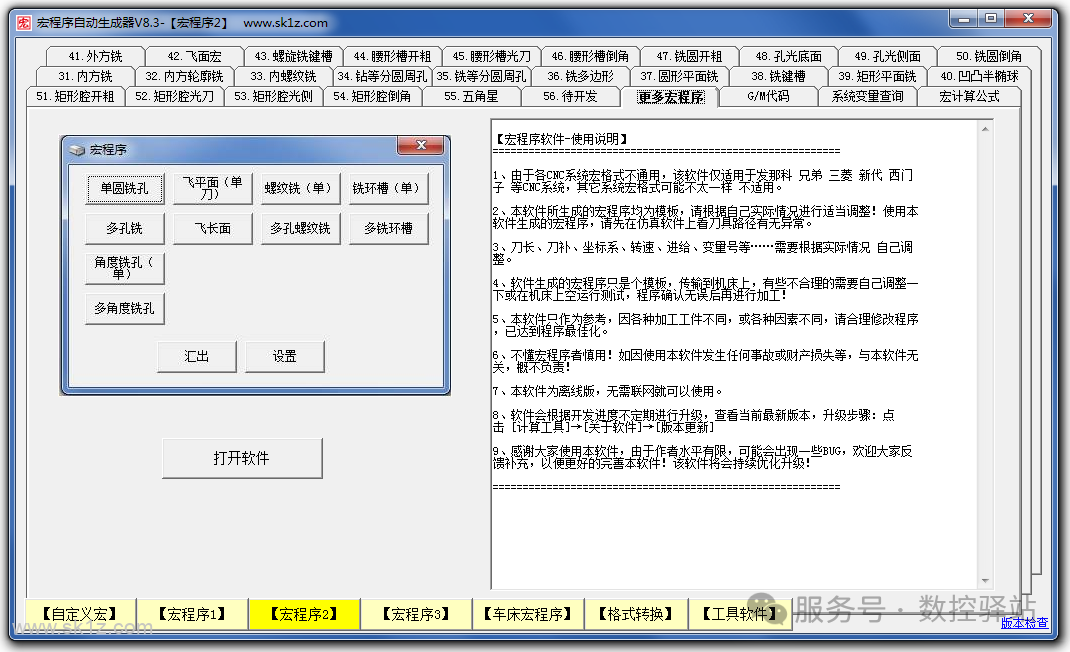This screenshot has width=1070, height=652.
Task: Click the 飞长面 button
Action: click(213, 229)
